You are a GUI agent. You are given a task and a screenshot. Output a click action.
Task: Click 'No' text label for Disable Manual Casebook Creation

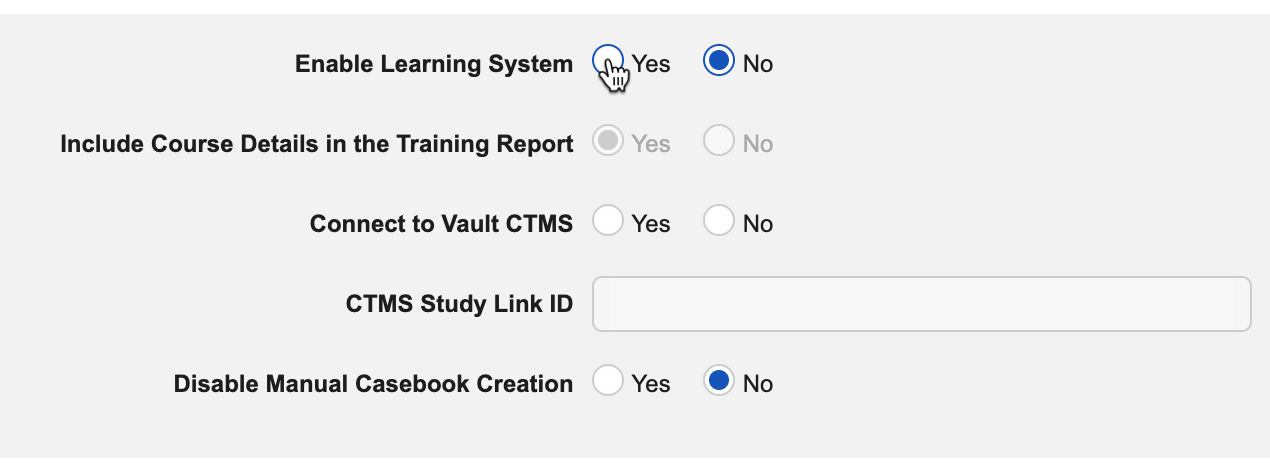[x=758, y=384]
